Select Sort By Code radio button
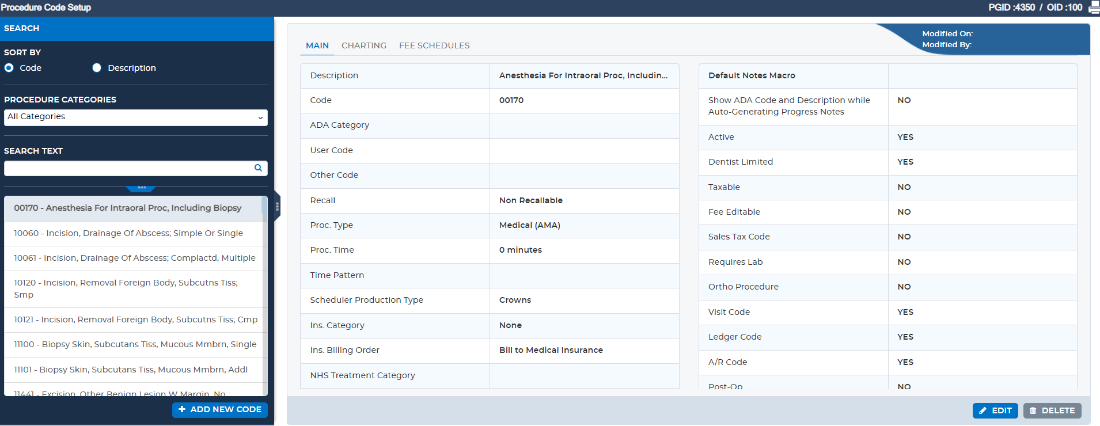 [9, 68]
